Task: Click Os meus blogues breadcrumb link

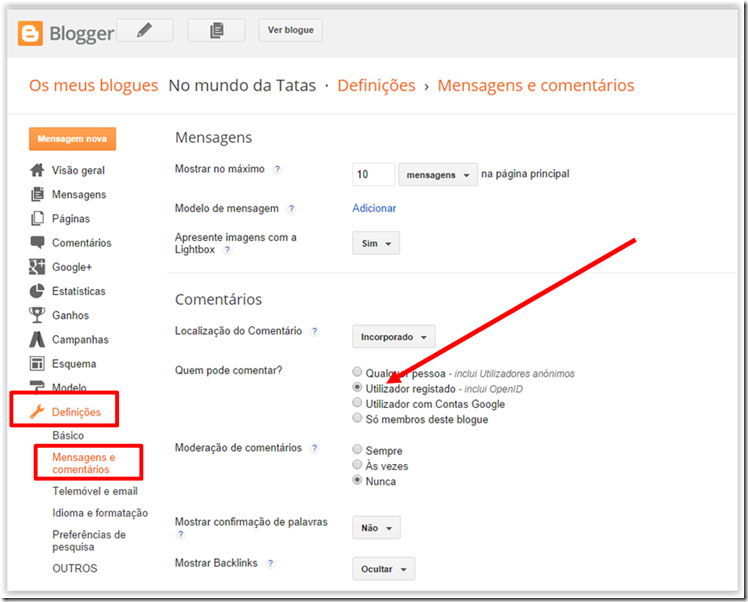Action: click(94, 85)
